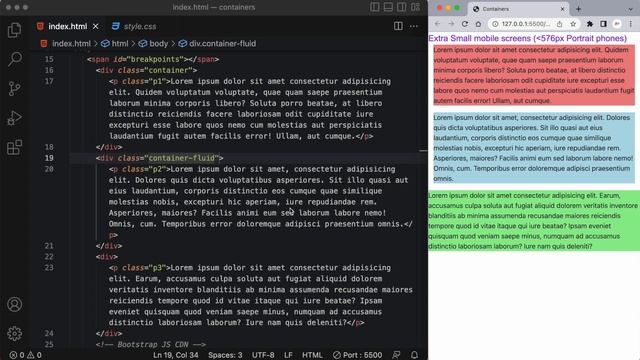640x360 pixels.
Task: Select the index.html editor tab
Action: pyautogui.click(x=68, y=27)
